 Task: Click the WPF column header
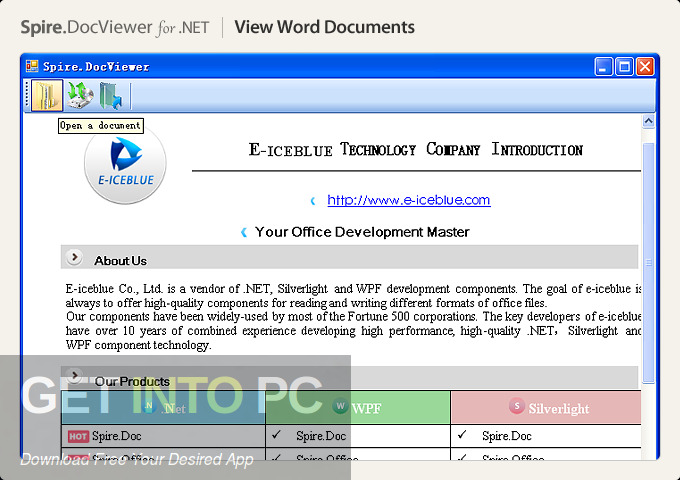pyautogui.click(x=358, y=408)
